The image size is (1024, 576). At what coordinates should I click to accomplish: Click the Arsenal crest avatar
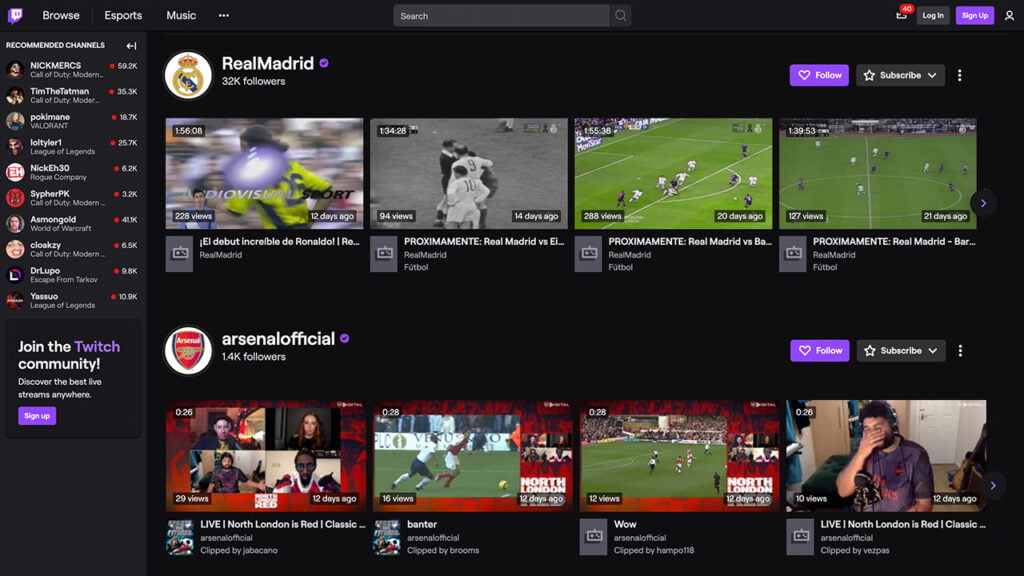188,351
